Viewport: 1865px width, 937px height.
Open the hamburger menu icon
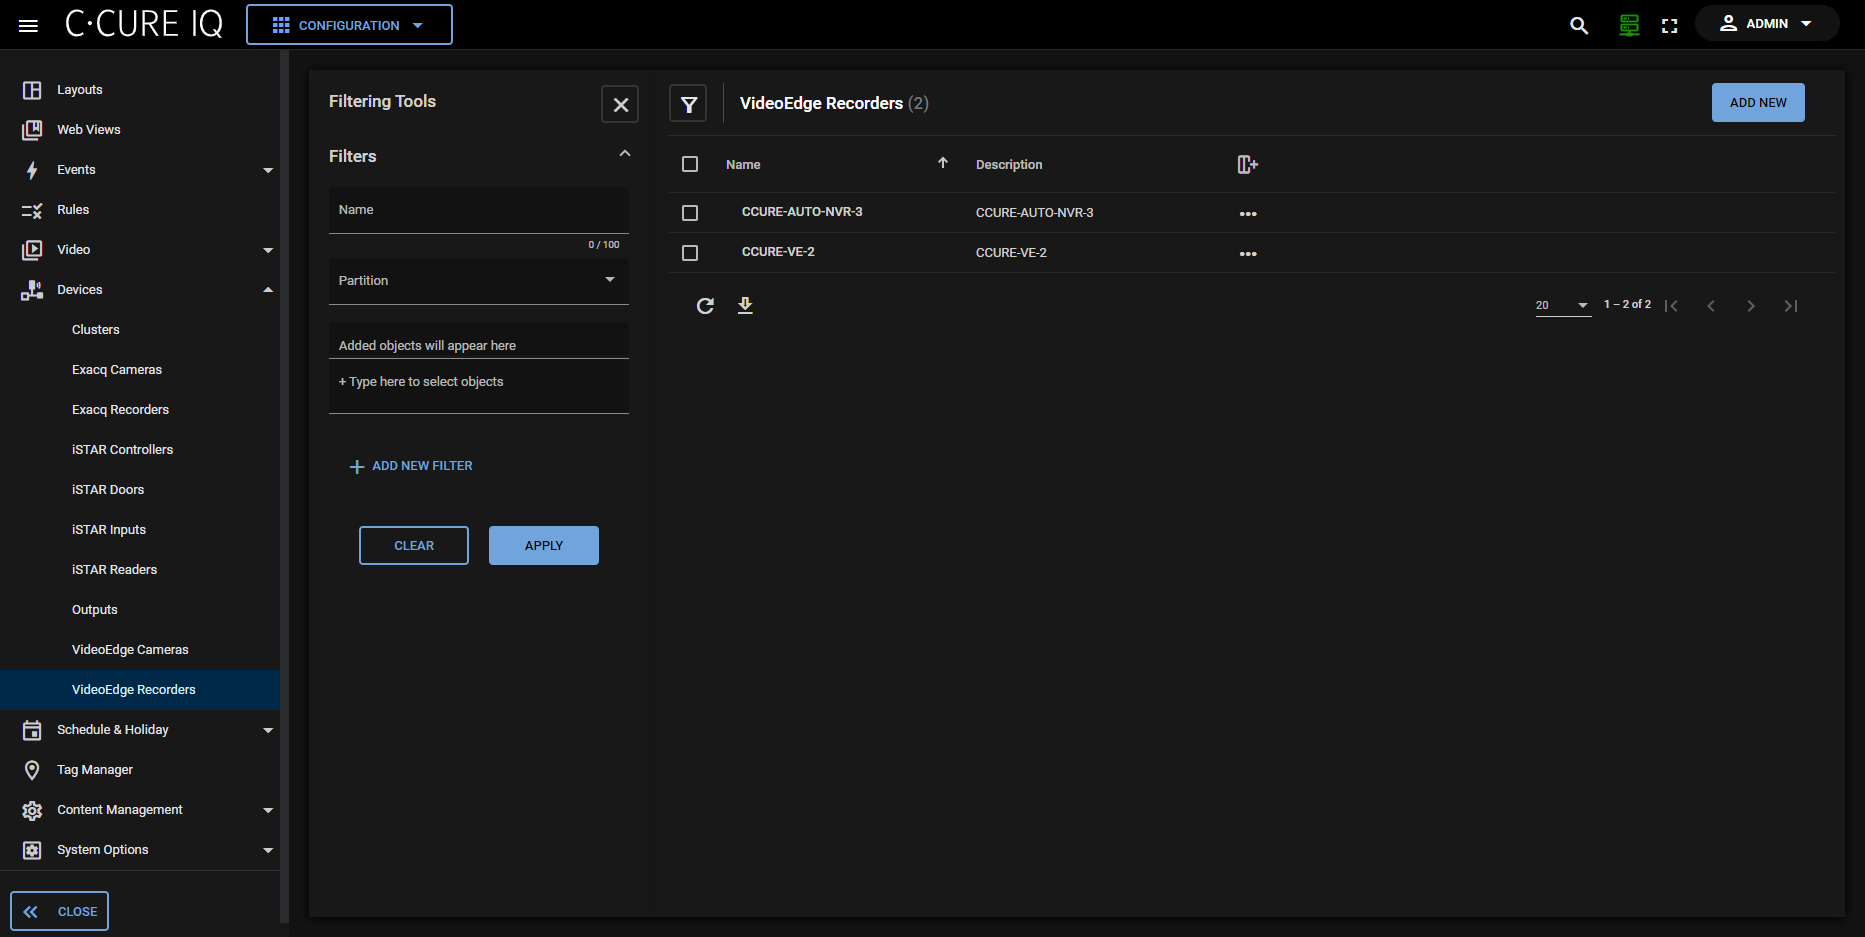pyautogui.click(x=28, y=26)
